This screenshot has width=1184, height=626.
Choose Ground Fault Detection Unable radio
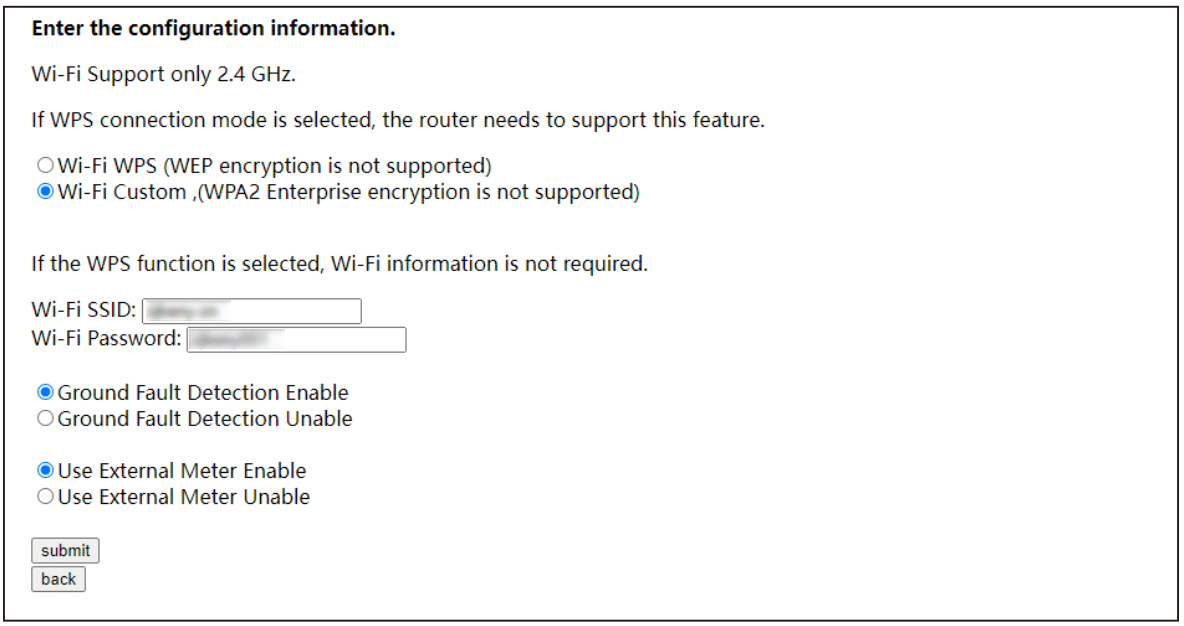45,418
